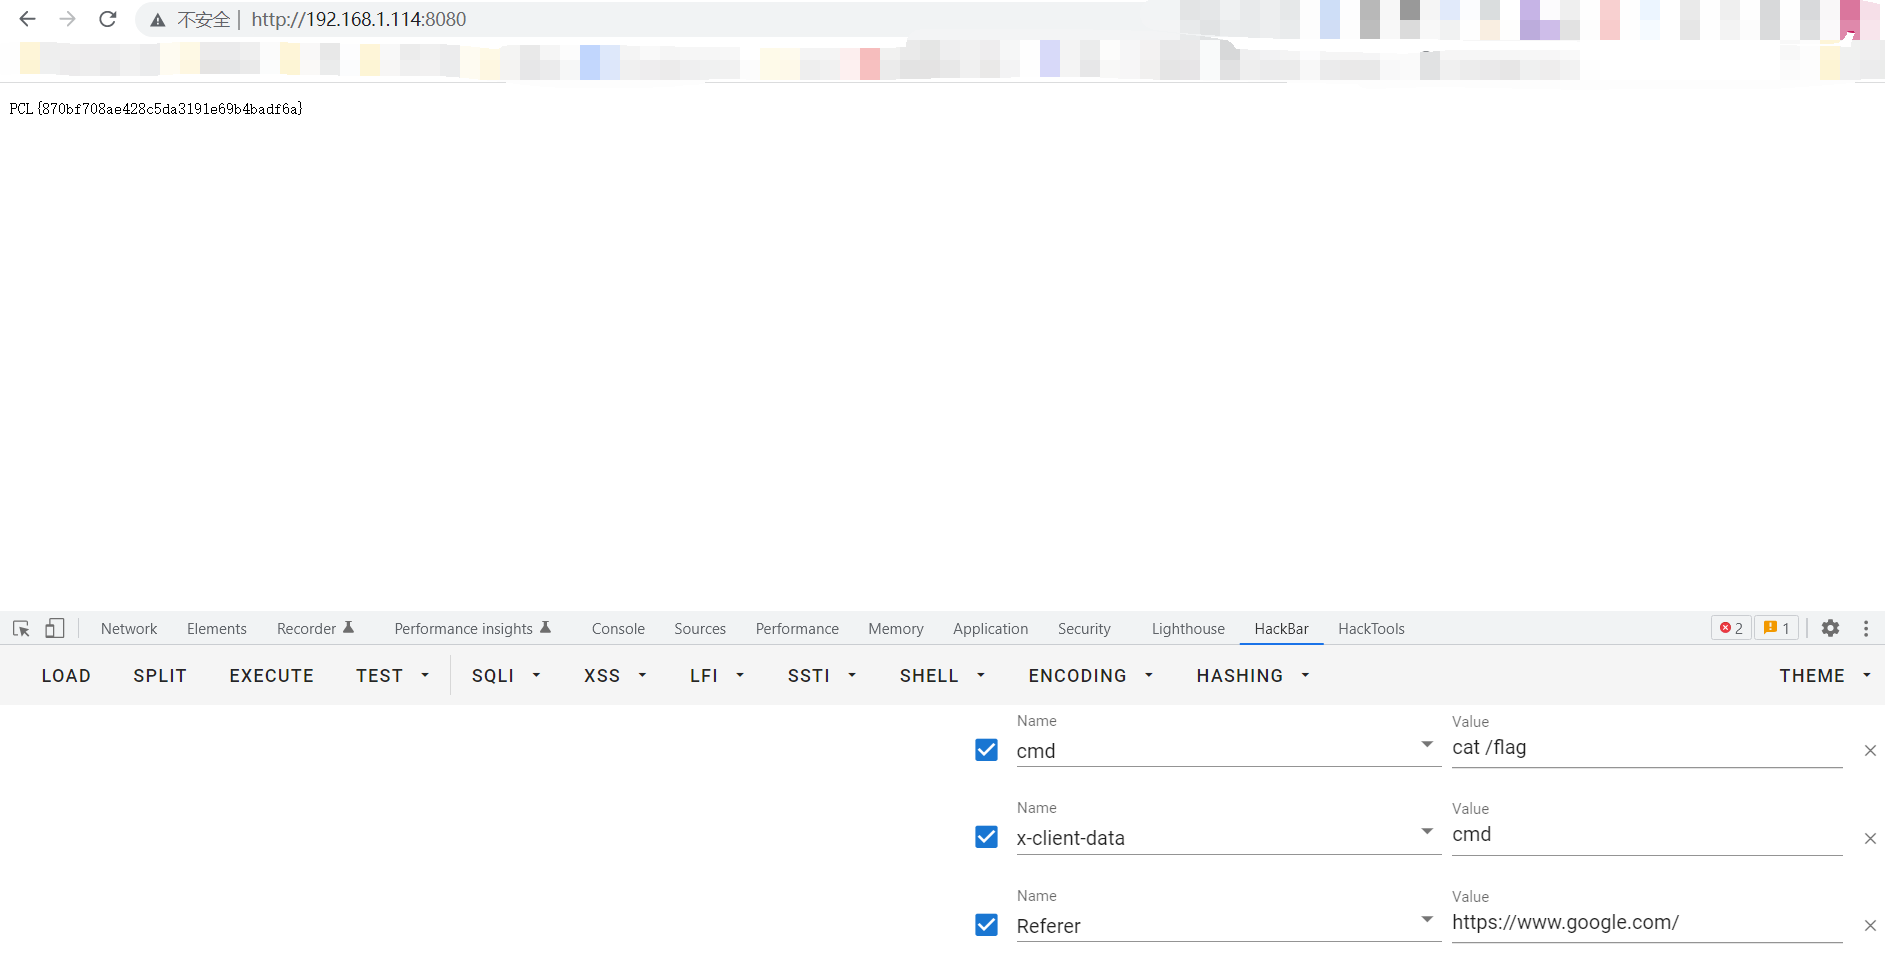This screenshot has width=1885, height=969.
Task: Switch to the Network tab
Action: point(129,628)
